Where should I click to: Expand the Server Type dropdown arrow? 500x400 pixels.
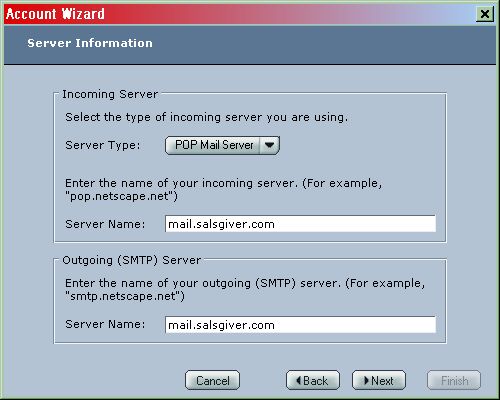(x=270, y=145)
